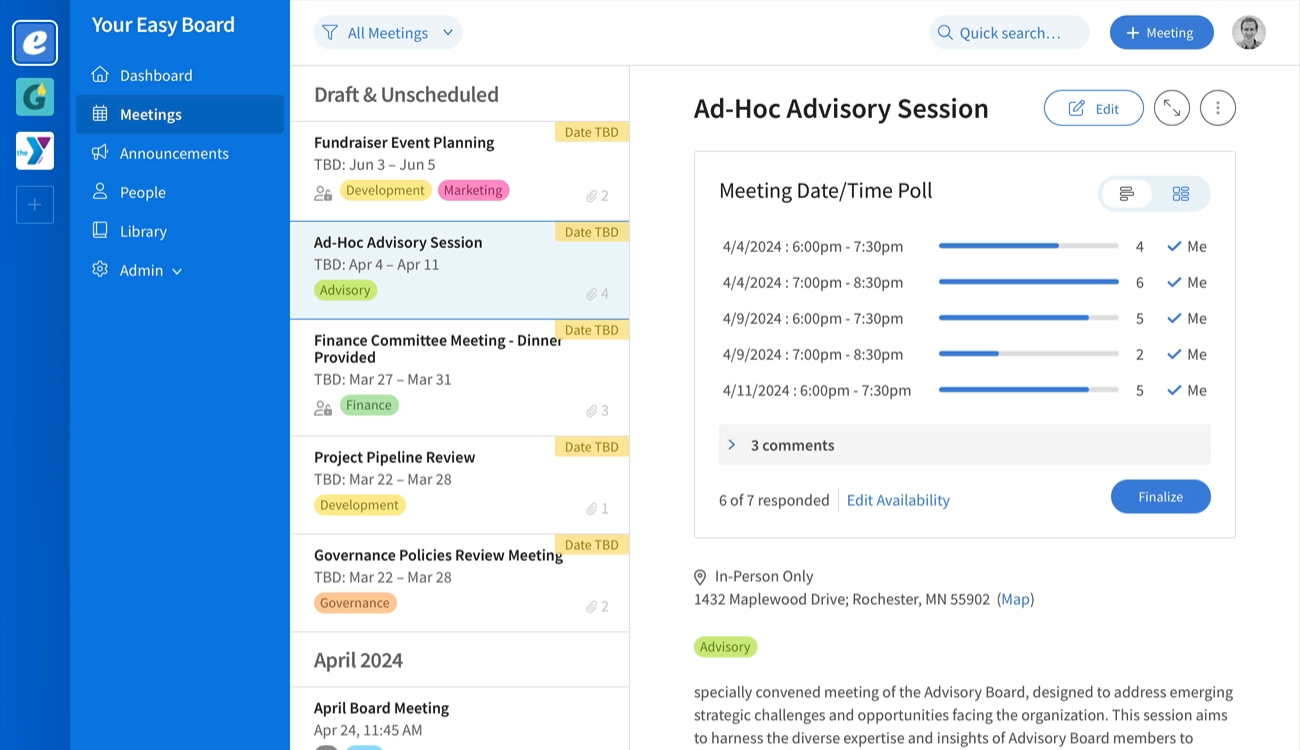Image resolution: width=1300 pixels, height=750 pixels.
Task: Click the 4/4/2024 7:00pm poll progress bar
Action: tap(1028, 282)
